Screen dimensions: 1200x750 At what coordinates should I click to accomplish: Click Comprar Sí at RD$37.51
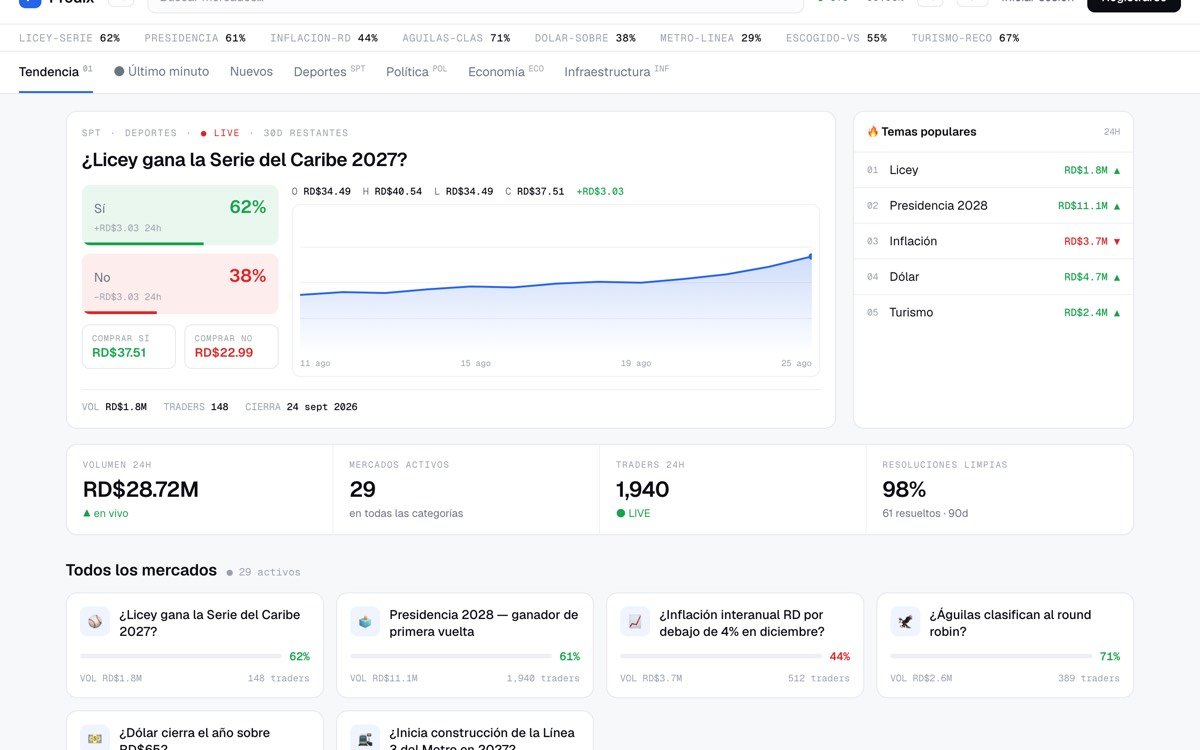pos(129,346)
